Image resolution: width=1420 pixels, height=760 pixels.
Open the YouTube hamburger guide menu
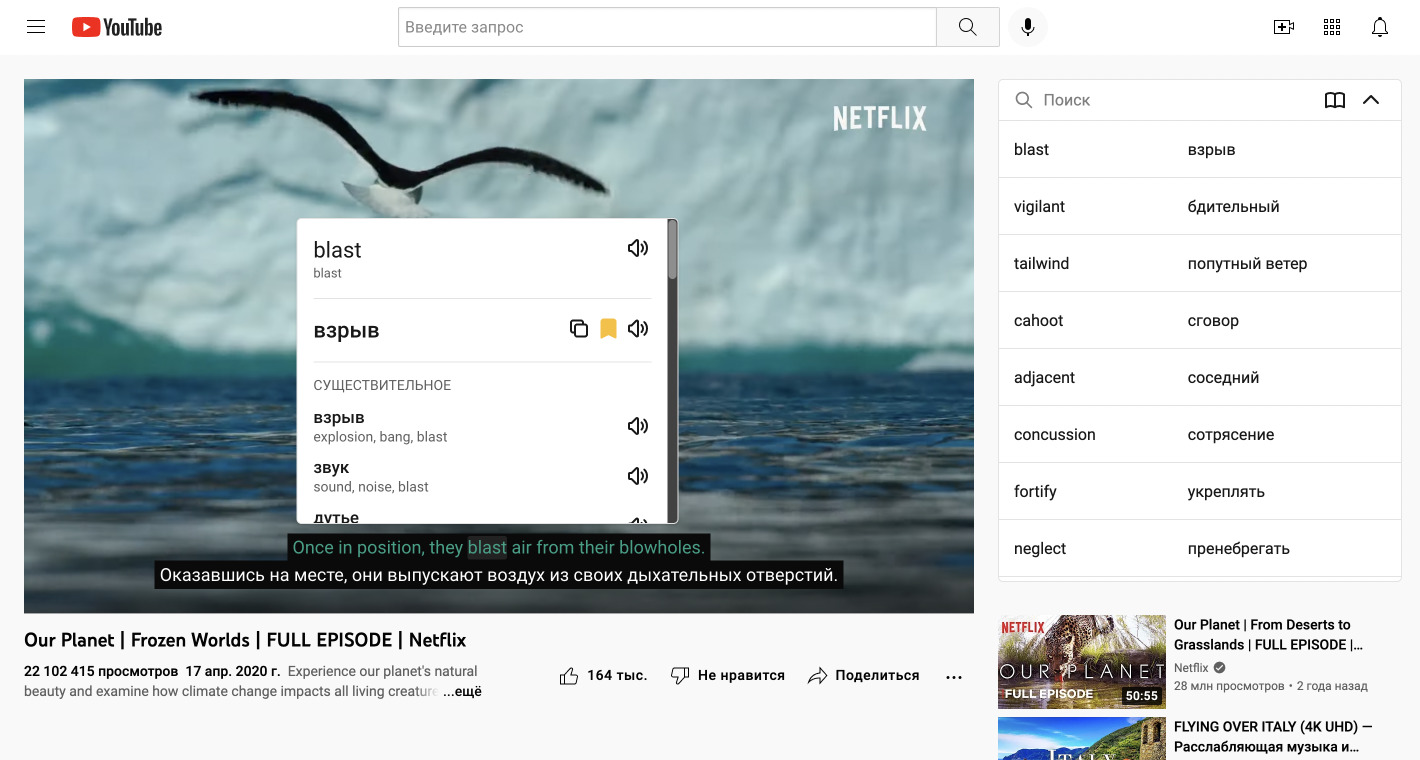coord(36,27)
